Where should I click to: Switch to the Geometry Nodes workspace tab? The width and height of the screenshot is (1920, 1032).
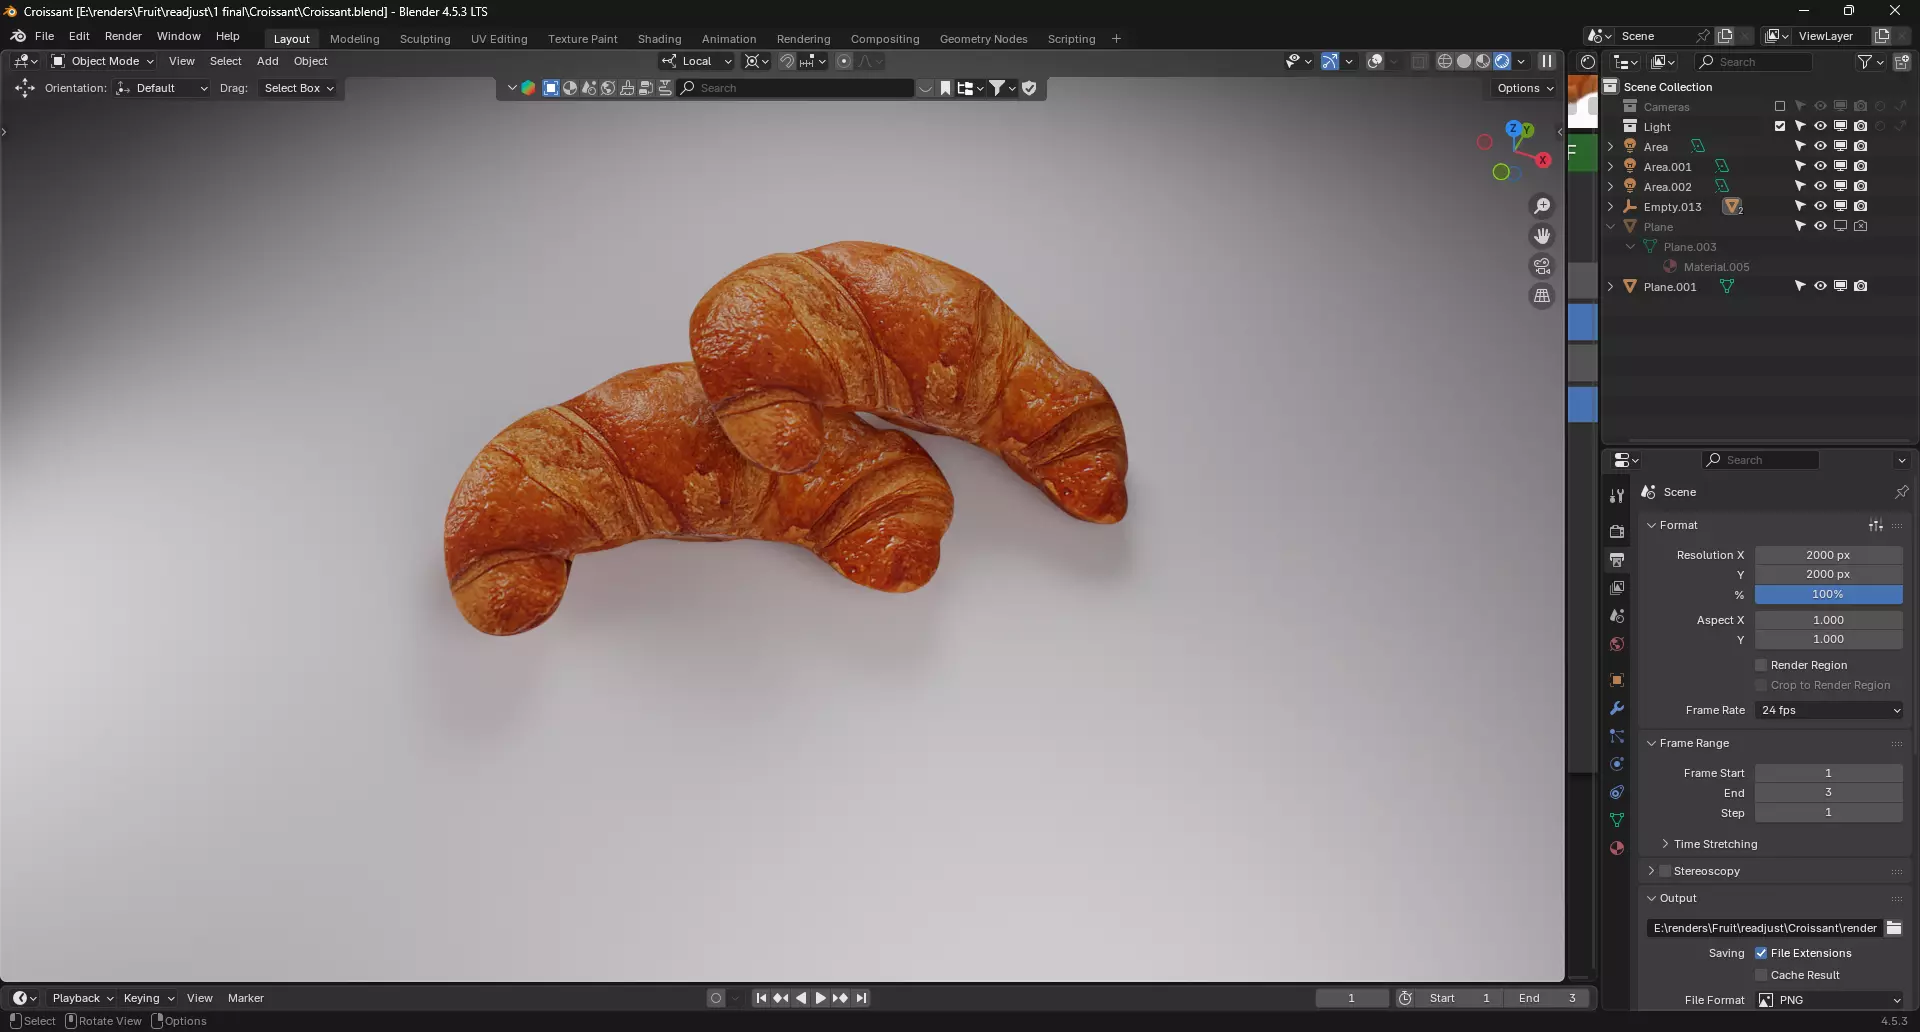[x=983, y=39]
